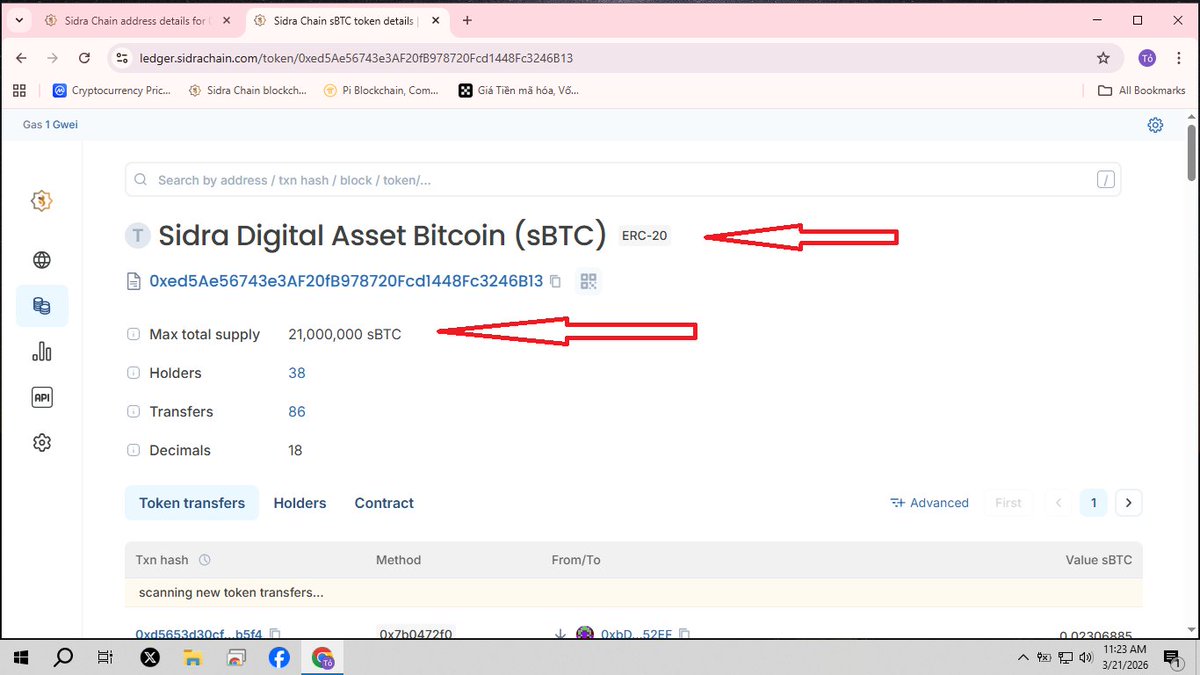Open Facebook from the taskbar
Viewport: 1200px width, 675px height.
(279, 657)
